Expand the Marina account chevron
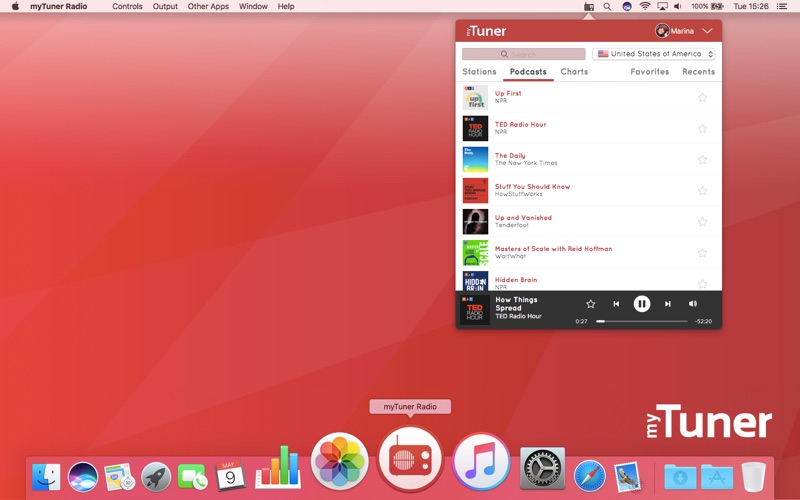The image size is (800, 500). [707, 31]
